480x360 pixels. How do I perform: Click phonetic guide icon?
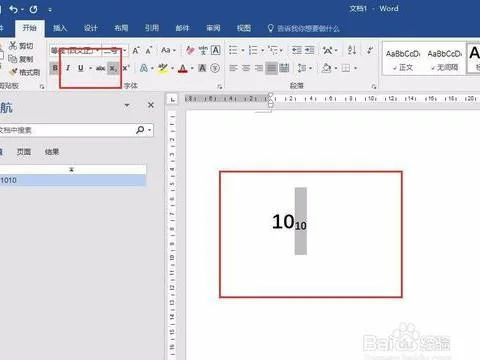[x=203, y=50]
